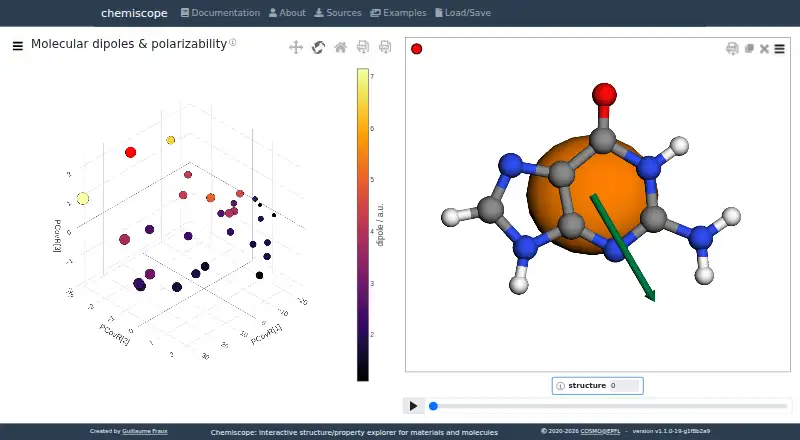Open COSMO@EPFL footer link

coord(601,431)
